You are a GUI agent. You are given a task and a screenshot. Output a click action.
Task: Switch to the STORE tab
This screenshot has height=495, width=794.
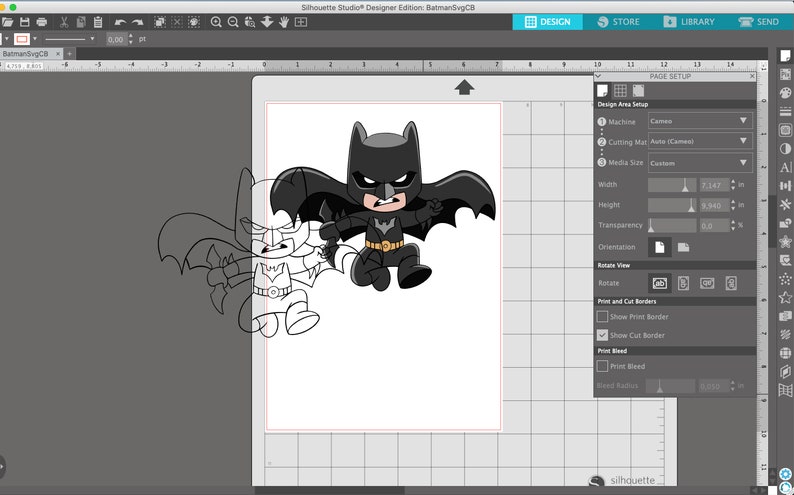click(618, 22)
